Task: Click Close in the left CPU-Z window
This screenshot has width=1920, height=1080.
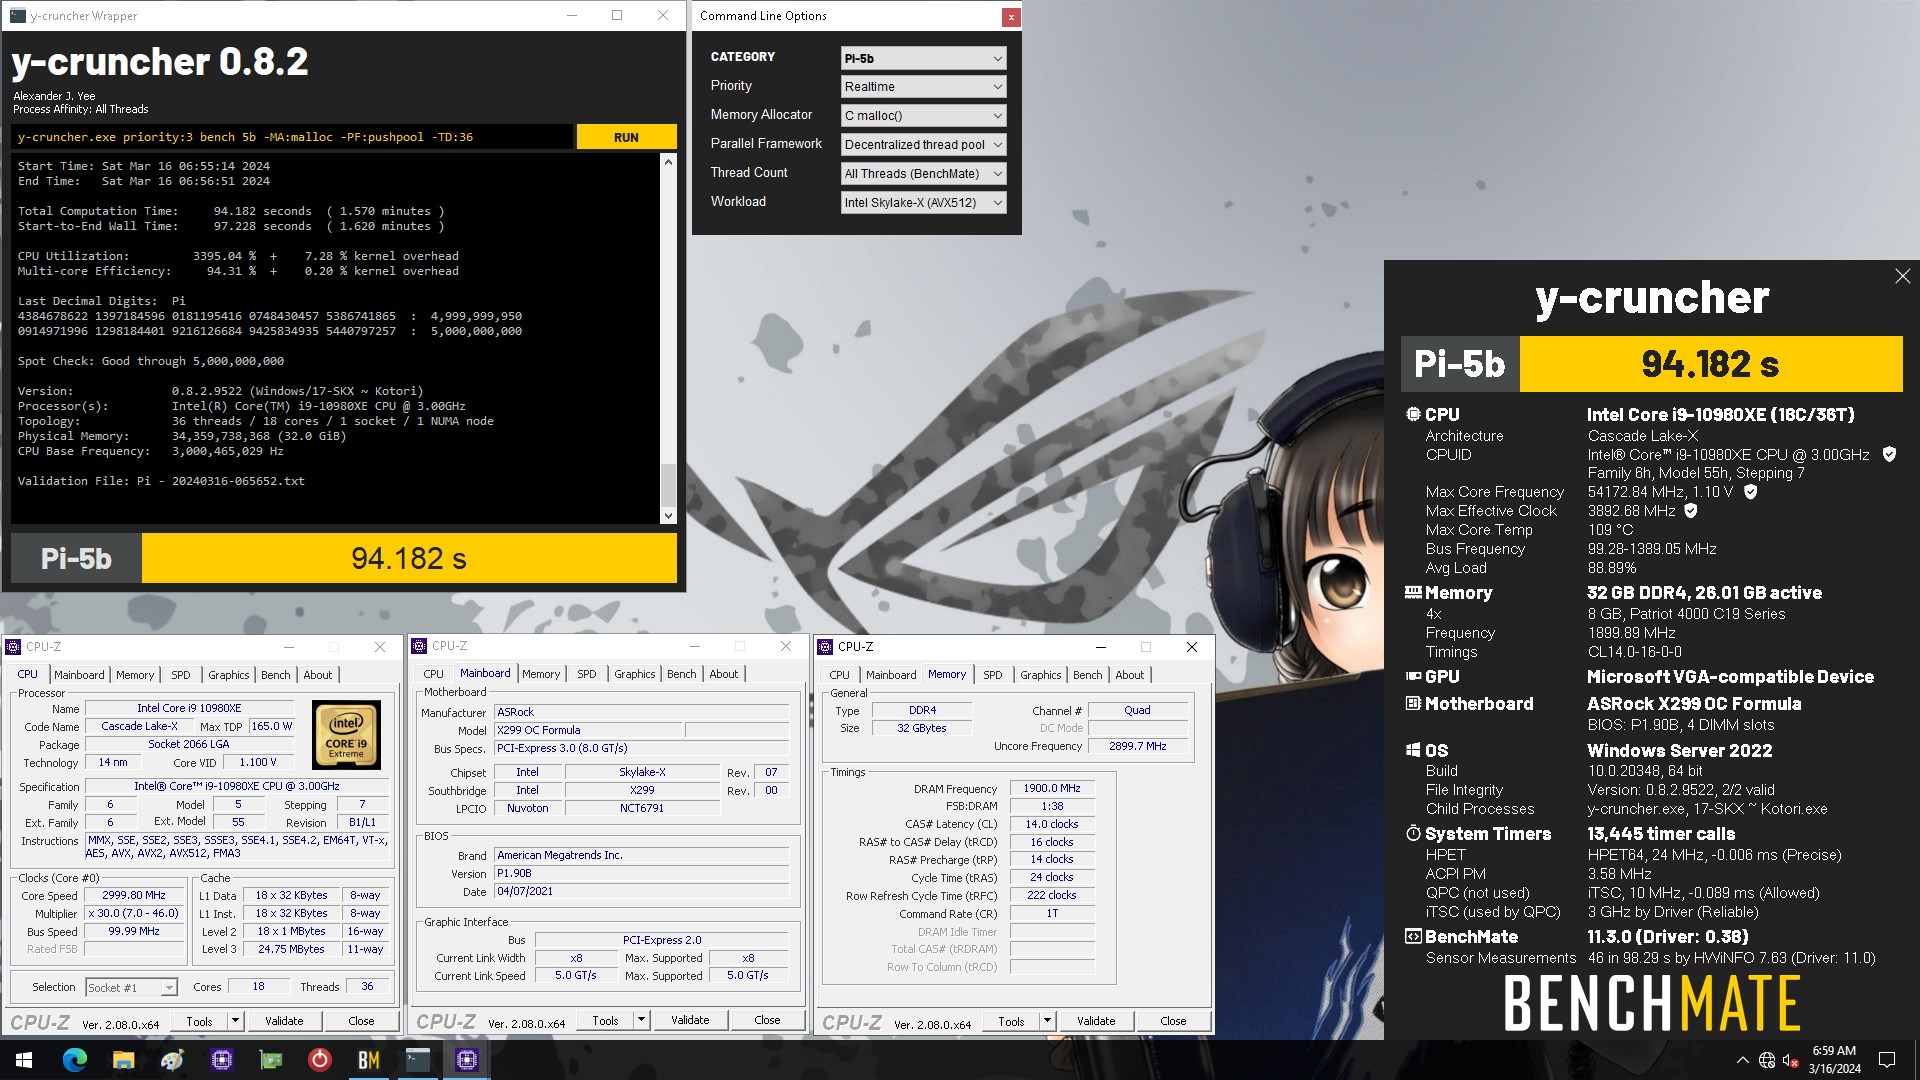Action: (x=361, y=1021)
